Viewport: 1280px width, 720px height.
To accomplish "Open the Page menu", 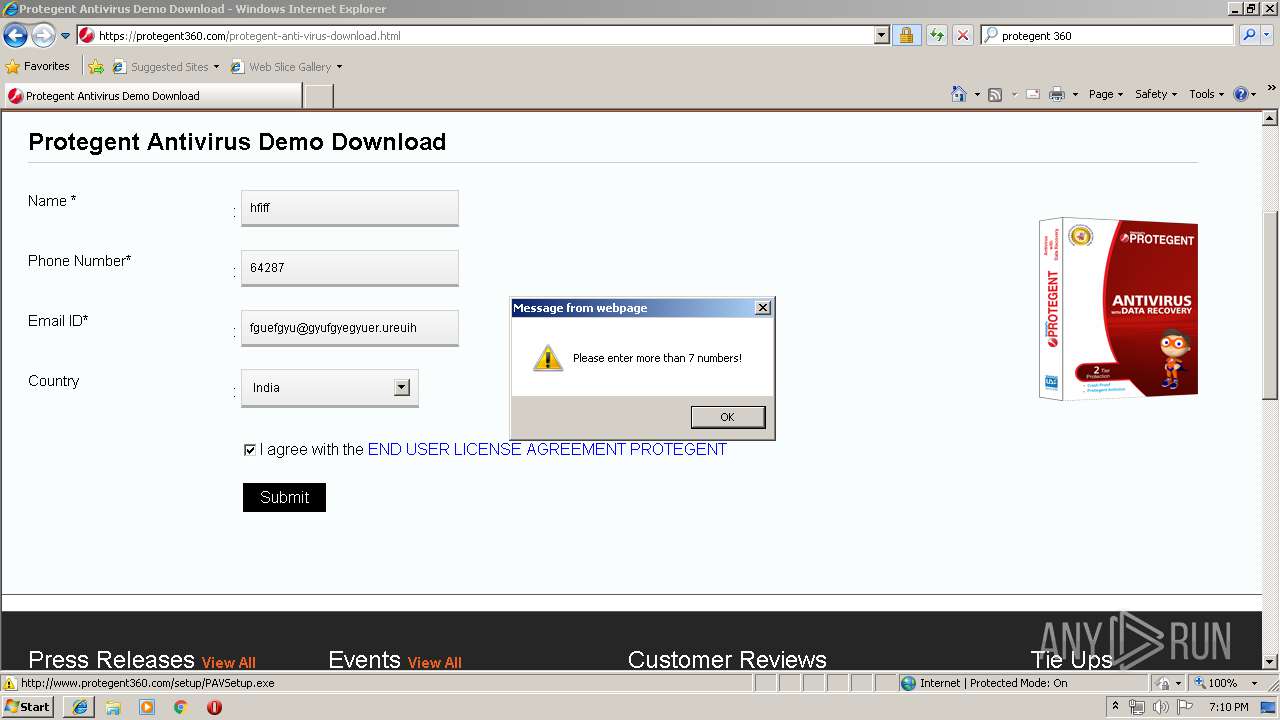I will point(1106,94).
